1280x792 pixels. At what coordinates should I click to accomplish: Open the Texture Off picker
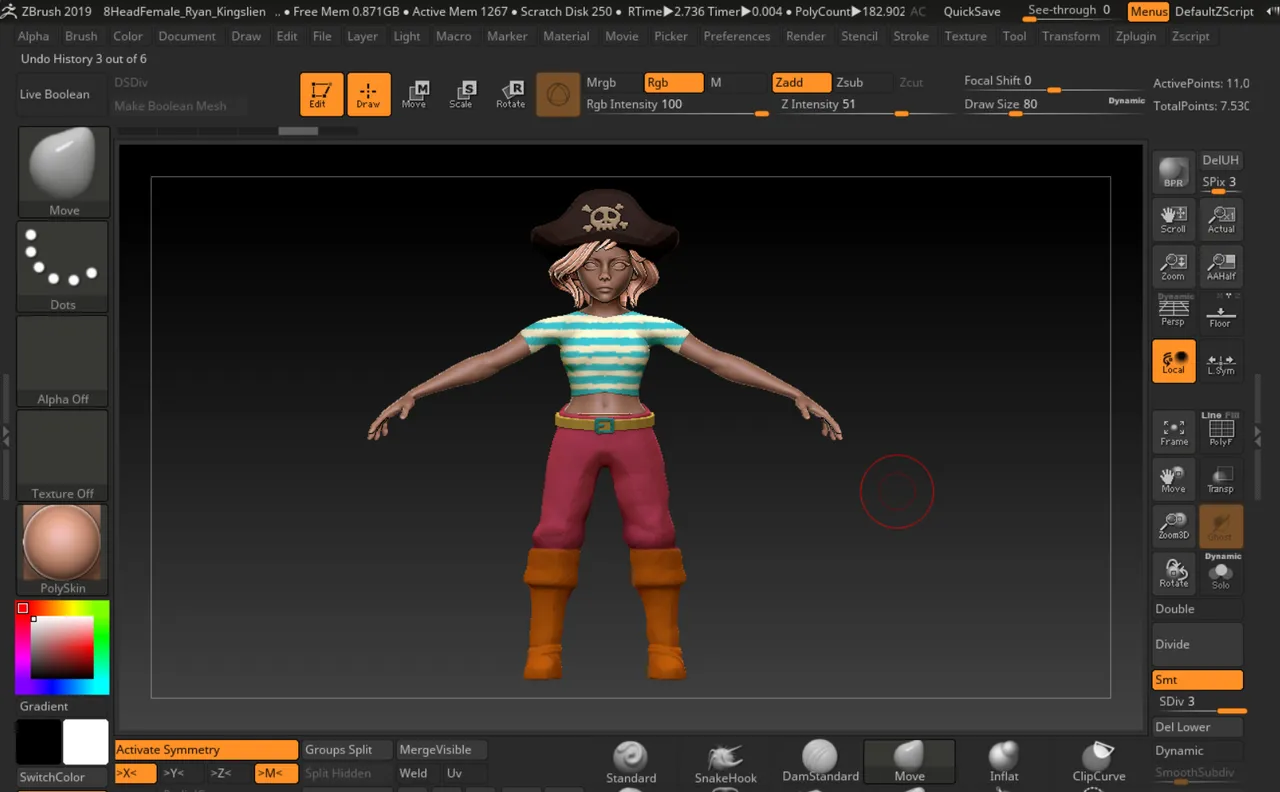pos(63,455)
